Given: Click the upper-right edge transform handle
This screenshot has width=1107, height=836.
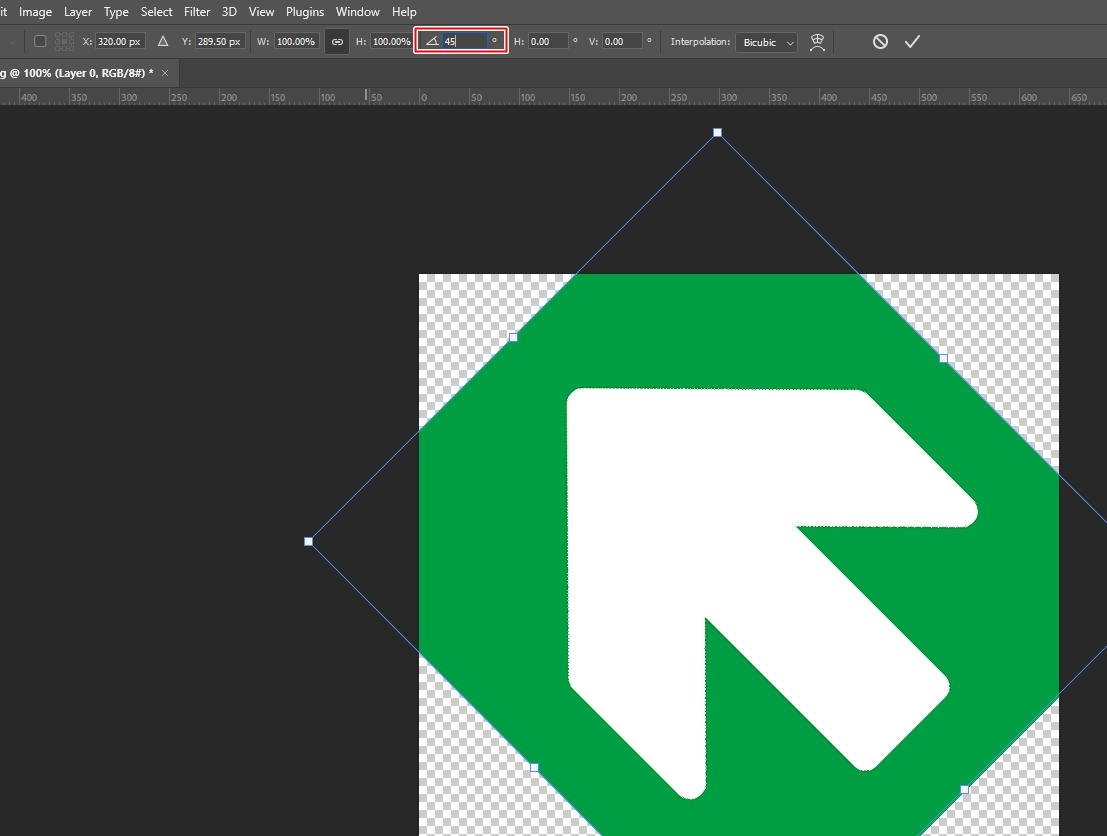Looking at the screenshot, I should click(943, 359).
